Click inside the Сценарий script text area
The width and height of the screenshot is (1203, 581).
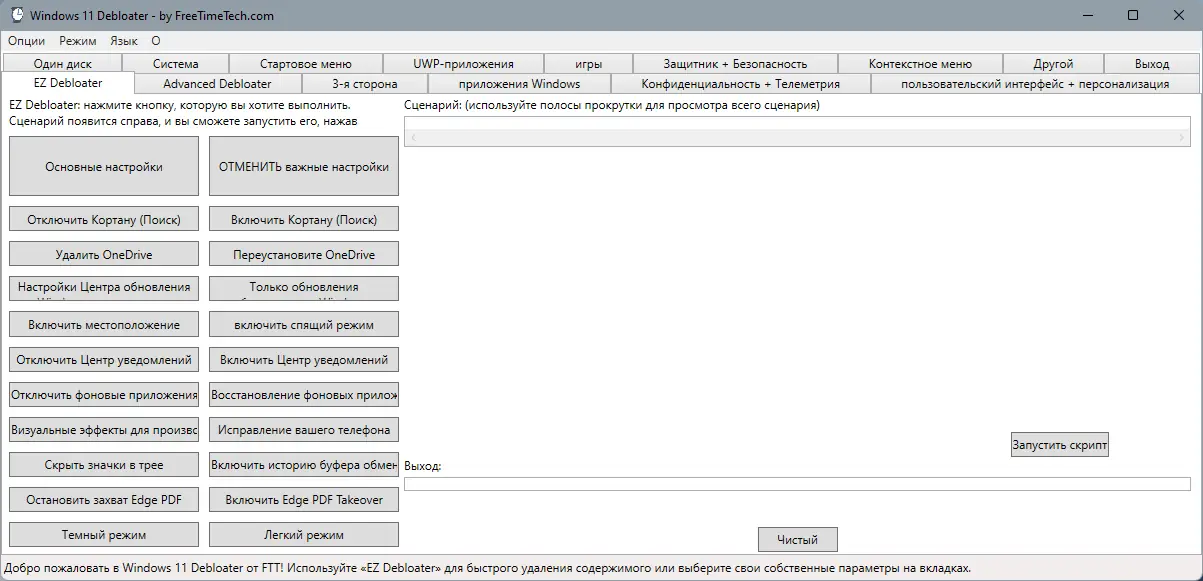point(797,124)
